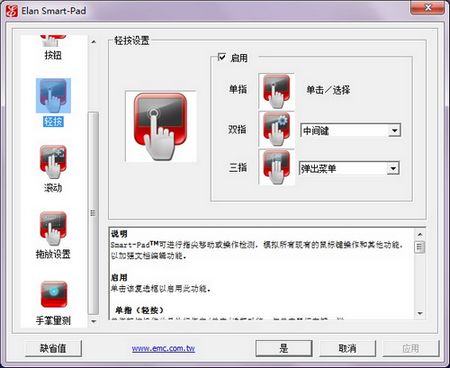Click the 取消 cancel button
The image size is (450, 368).
(347, 348)
